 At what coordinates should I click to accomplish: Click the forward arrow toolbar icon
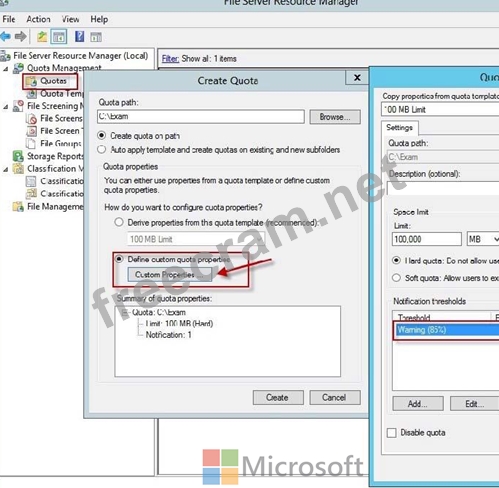(x=21, y=36)
